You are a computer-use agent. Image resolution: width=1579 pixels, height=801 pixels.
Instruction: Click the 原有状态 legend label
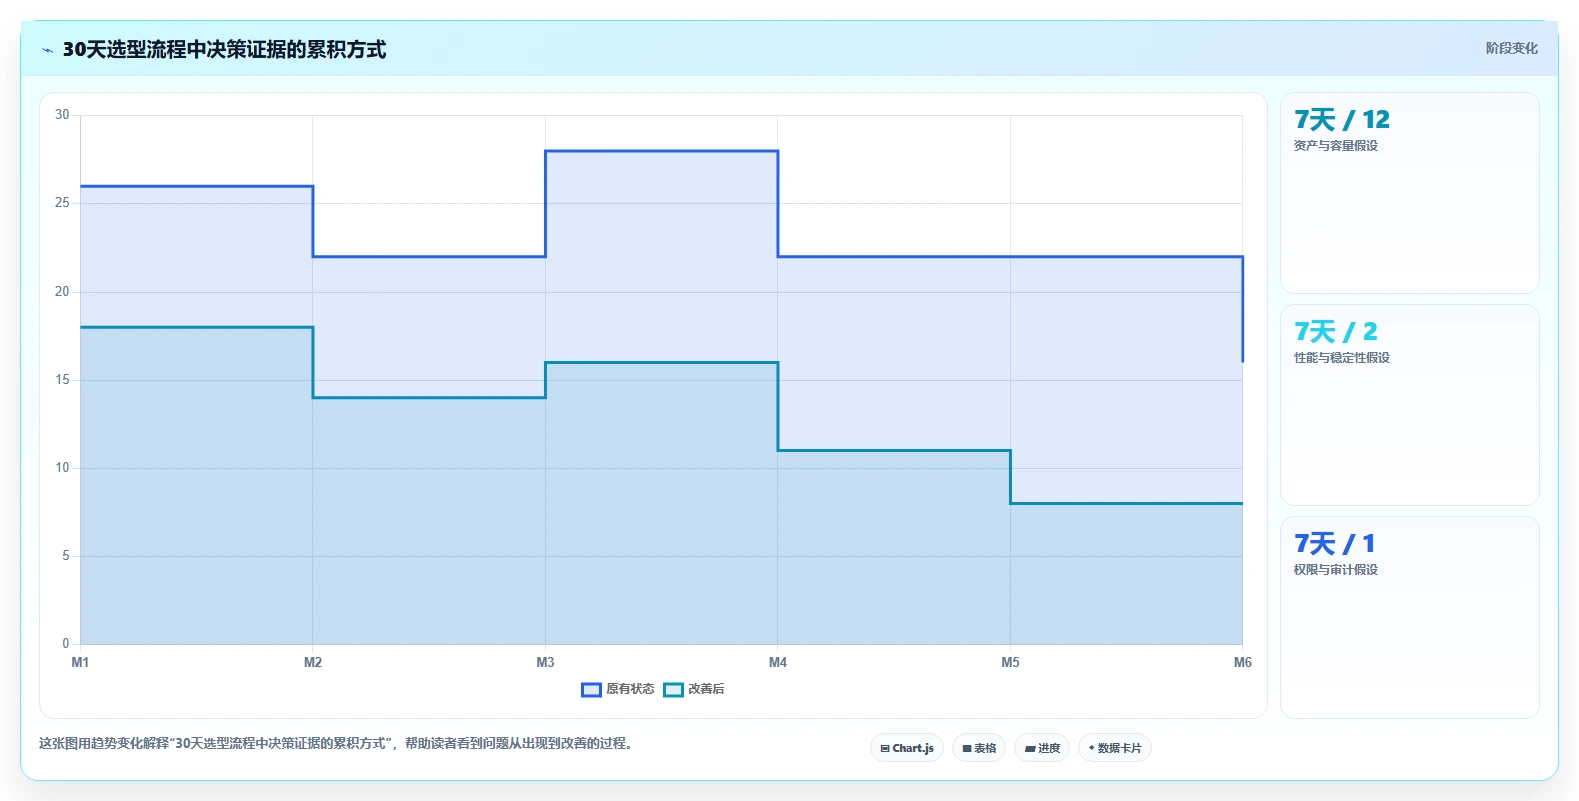[x=630, y=689]
